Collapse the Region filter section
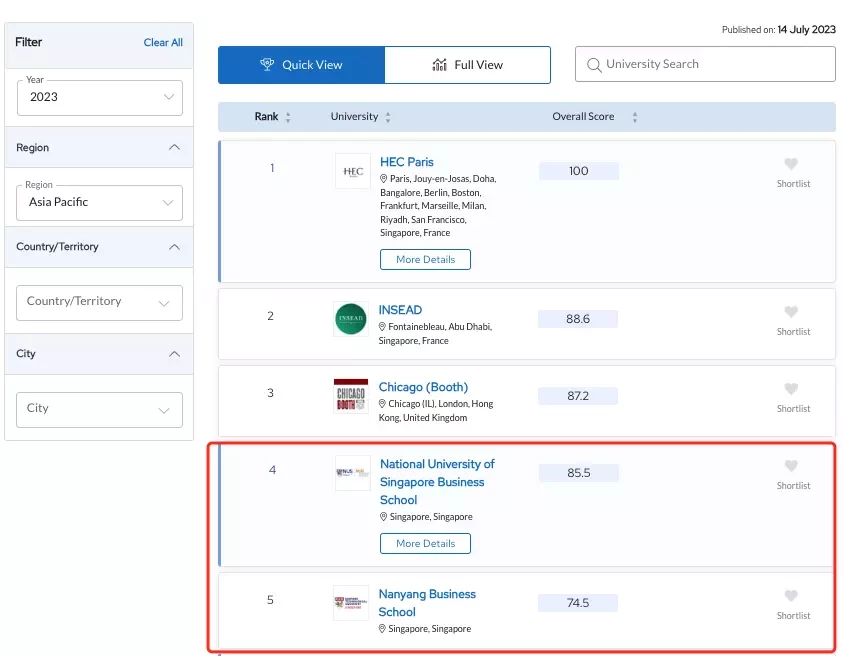Screen dimensions: 843x656 pos(174,147)
